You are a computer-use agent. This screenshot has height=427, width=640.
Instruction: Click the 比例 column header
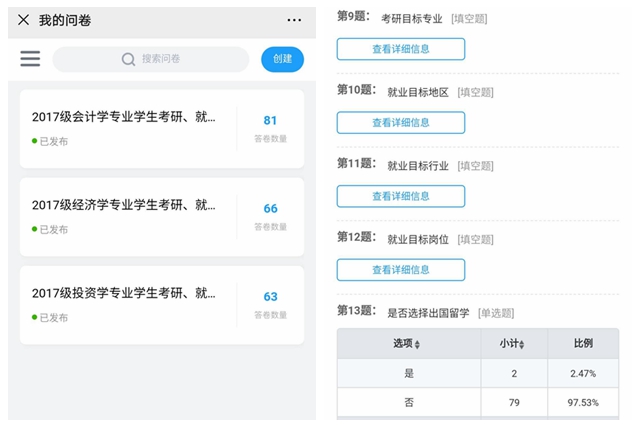[582, 344]
